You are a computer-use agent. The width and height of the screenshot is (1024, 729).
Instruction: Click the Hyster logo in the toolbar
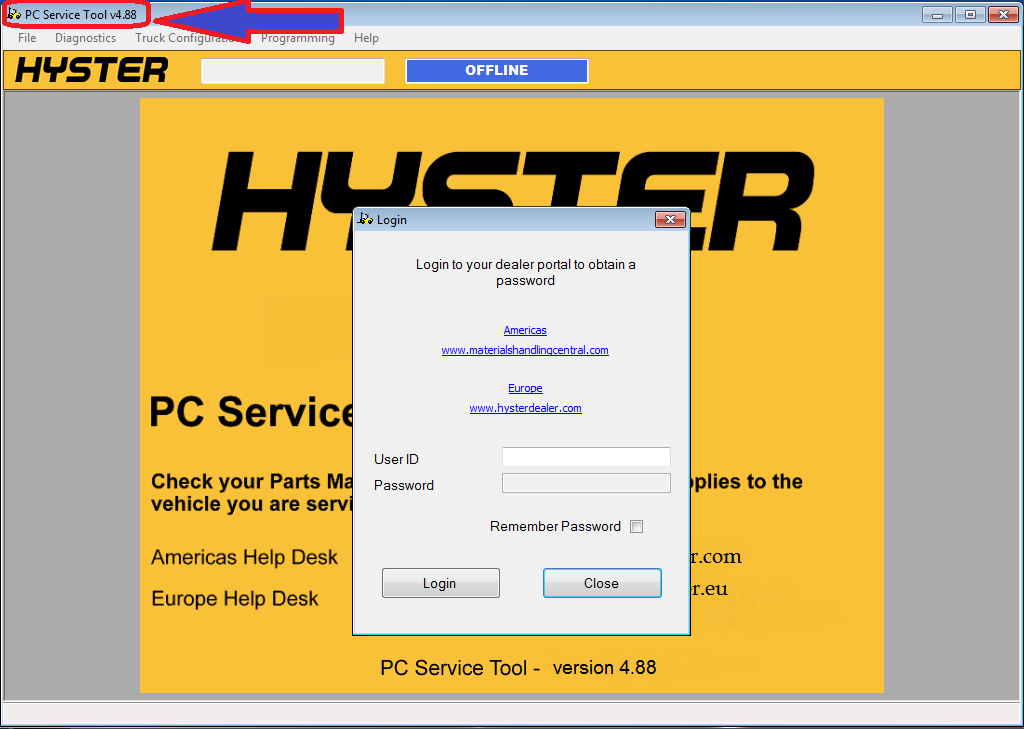point(91,70)
